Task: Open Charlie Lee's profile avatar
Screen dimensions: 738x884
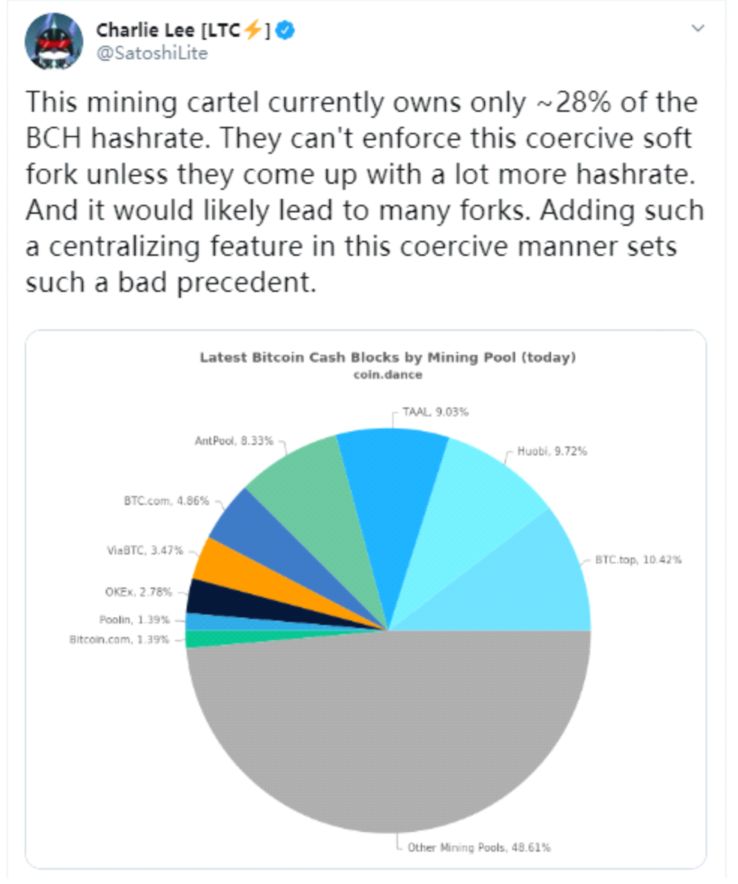Action: click(54, 42)
